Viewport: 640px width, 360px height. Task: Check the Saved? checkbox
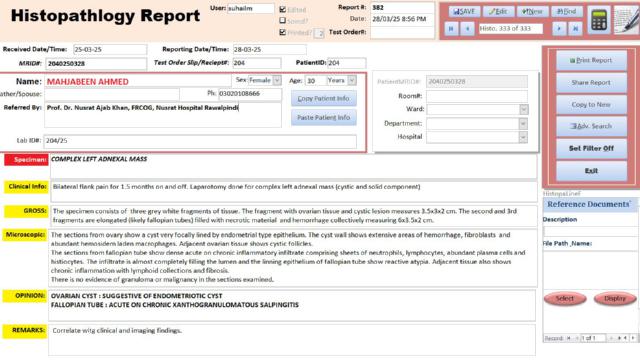(282, 20)
